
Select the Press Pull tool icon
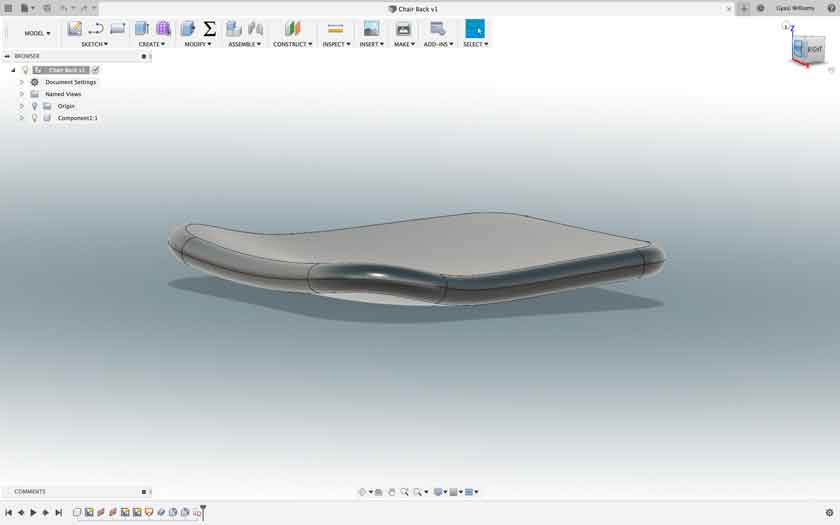(188, 29)
